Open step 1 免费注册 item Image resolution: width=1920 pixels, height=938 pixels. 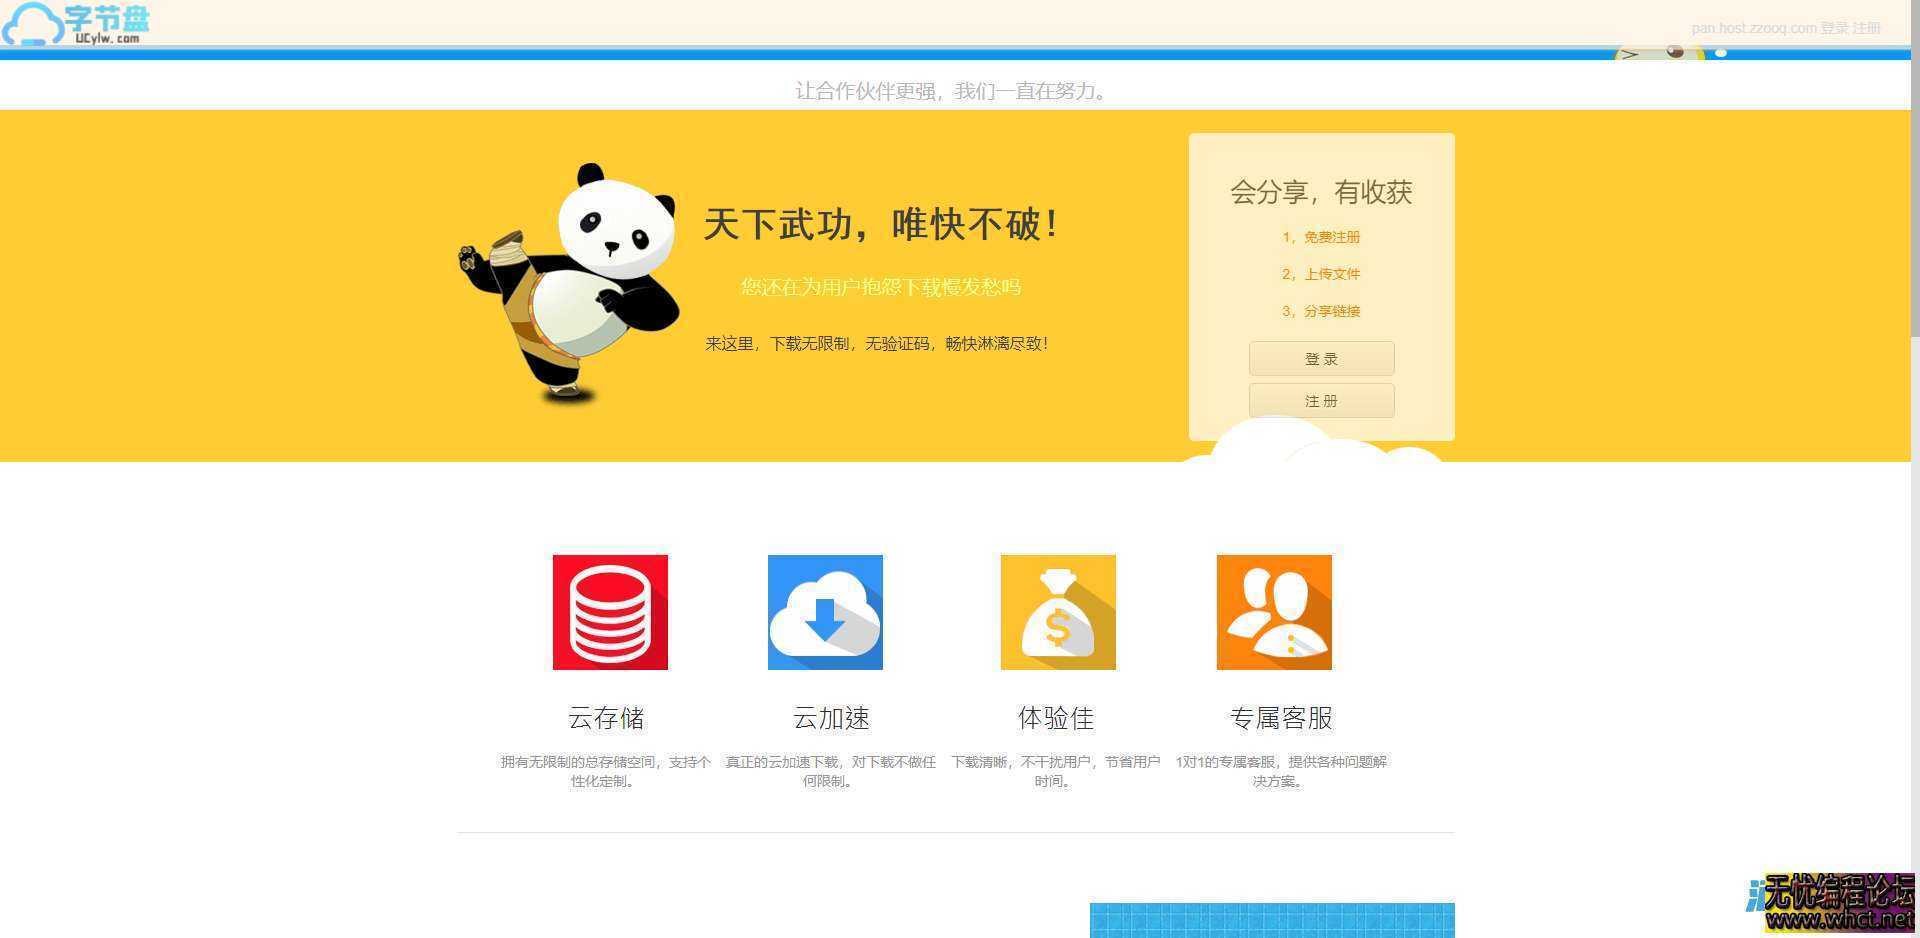pyautogui.click(x=1321, y=237)
